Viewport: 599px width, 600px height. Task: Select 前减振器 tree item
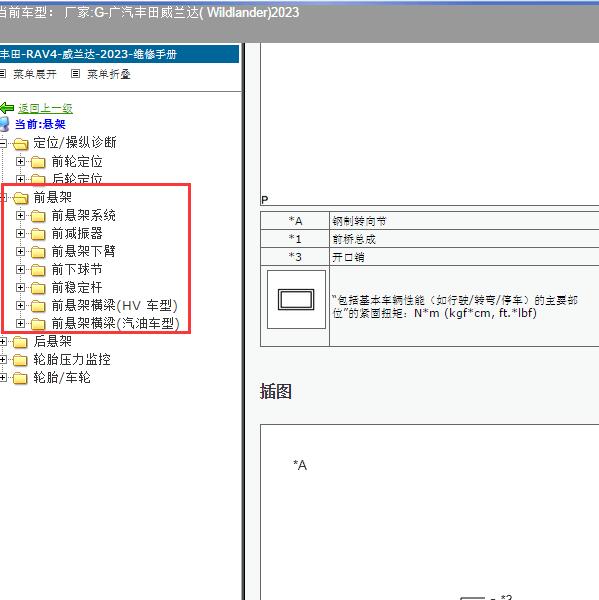tap(77, 233)
